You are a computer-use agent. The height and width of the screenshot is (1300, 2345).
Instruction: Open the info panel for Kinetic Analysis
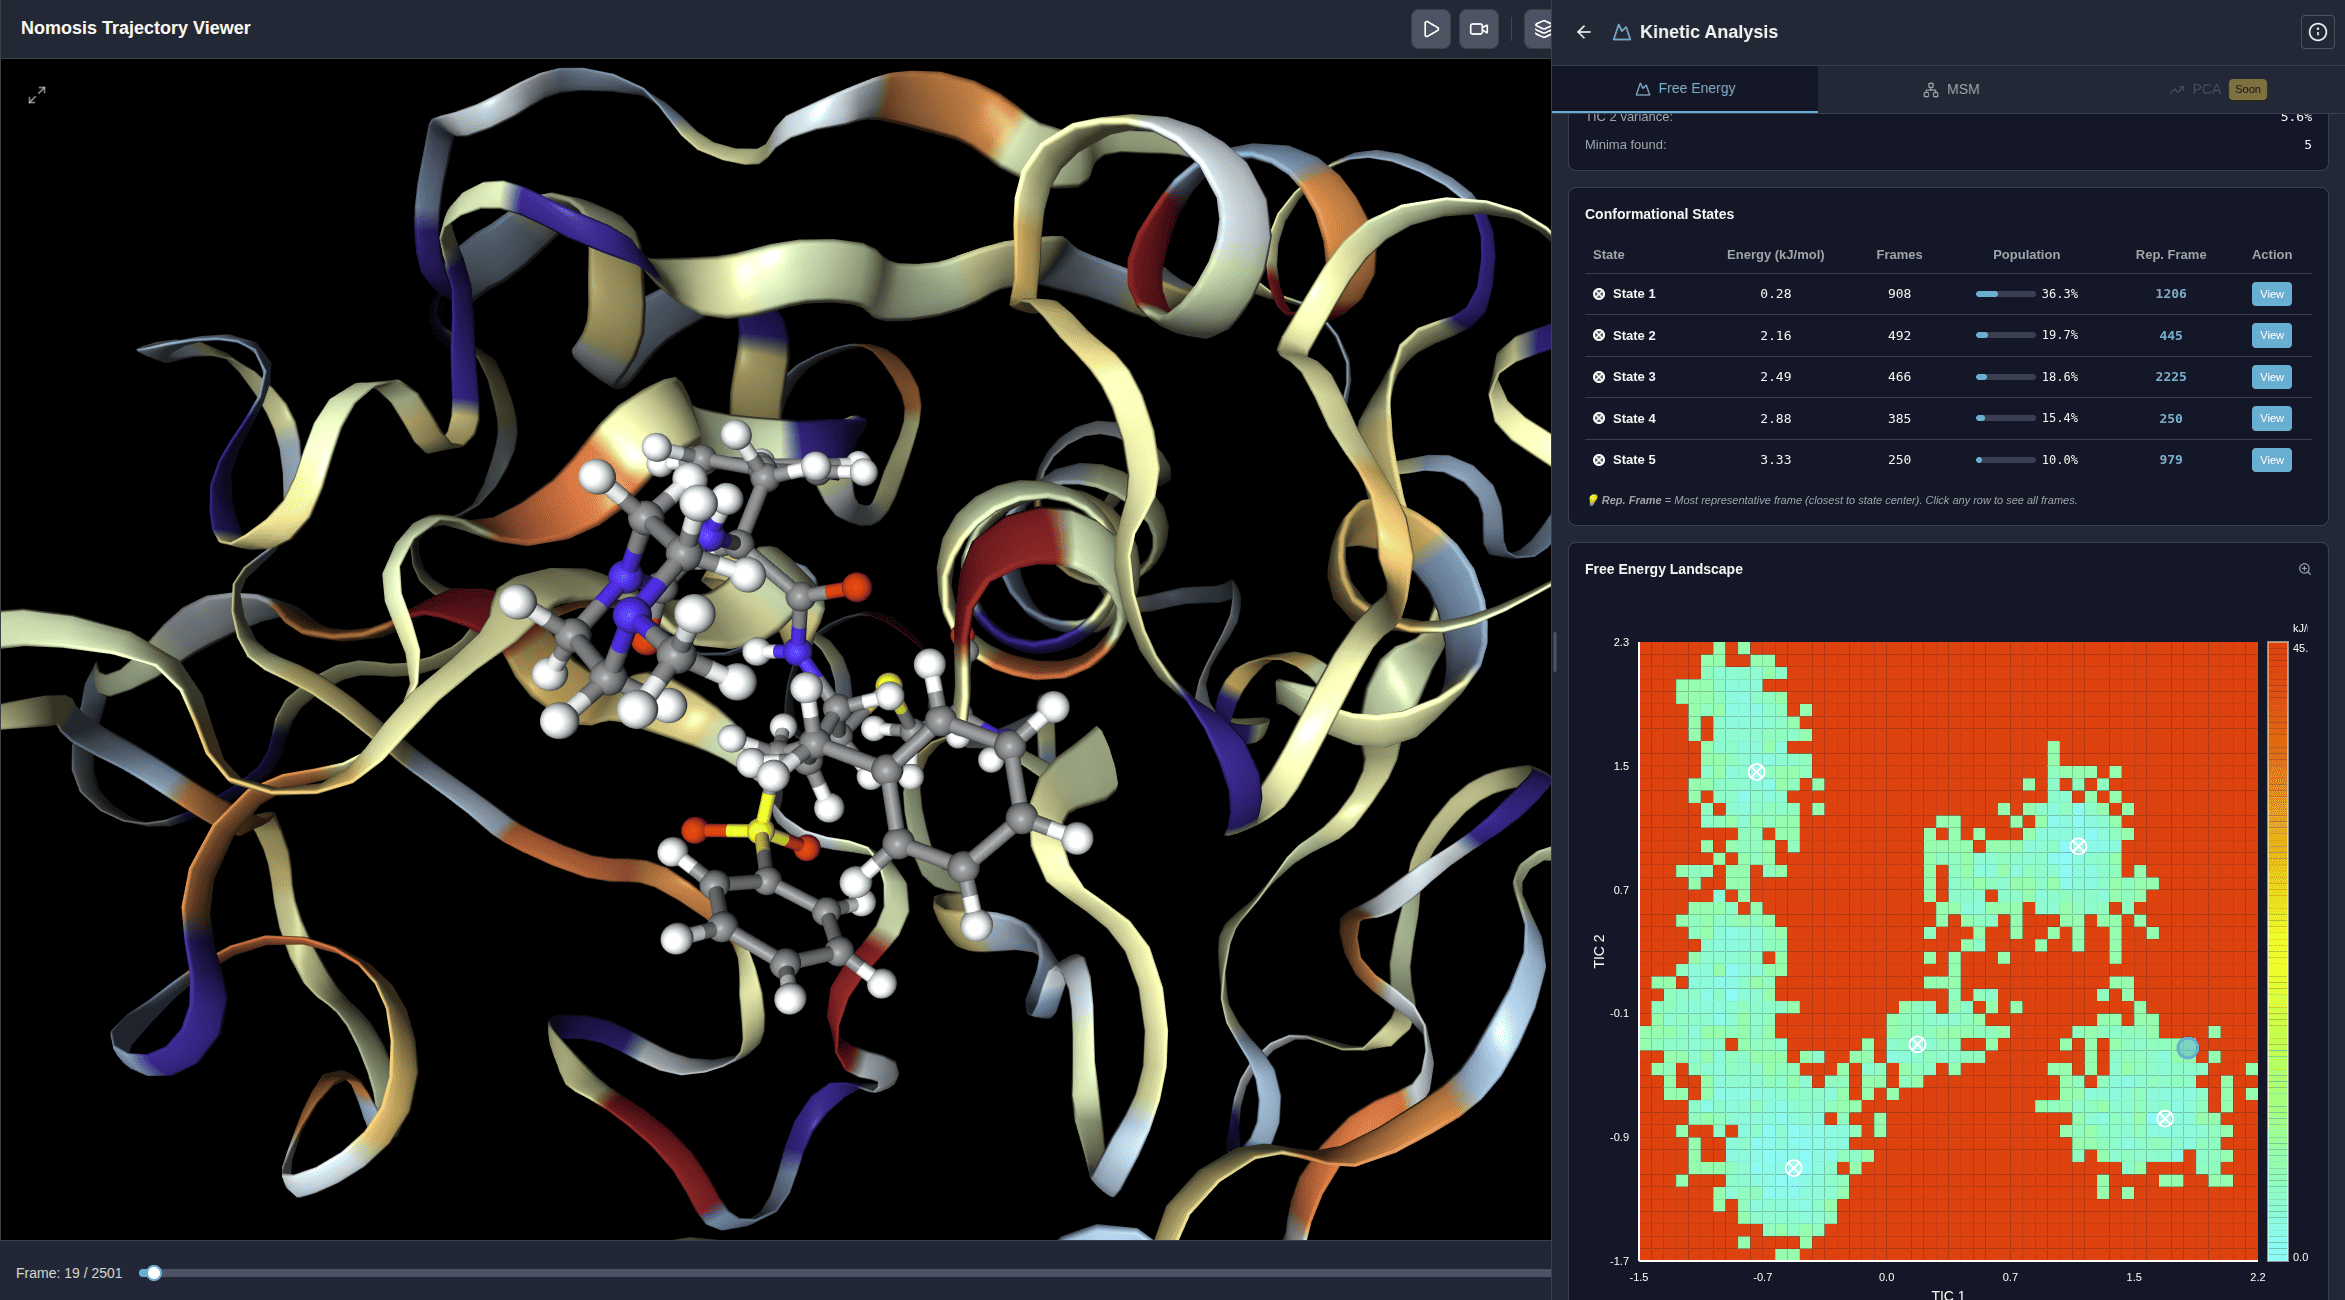[x=2318, y=32]
